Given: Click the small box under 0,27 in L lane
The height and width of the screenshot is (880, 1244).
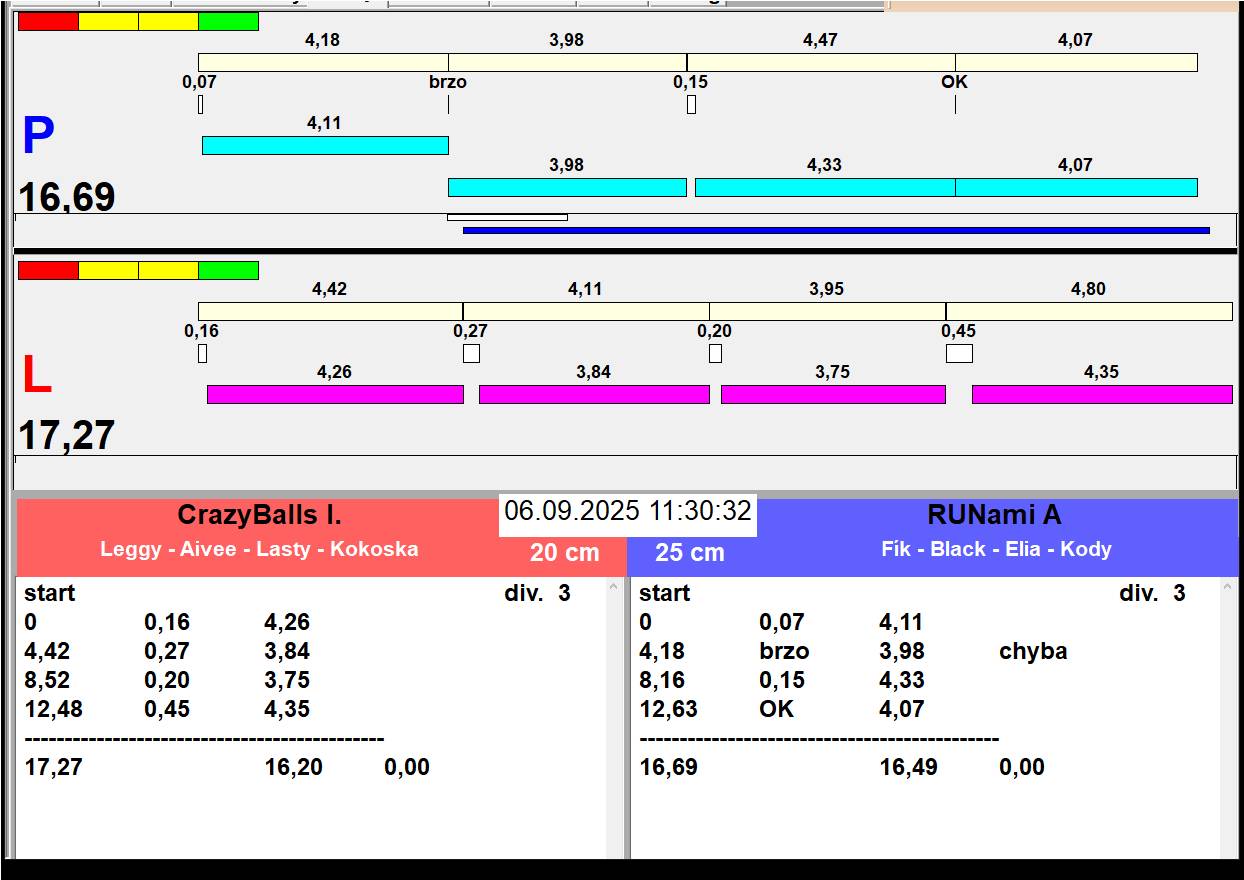Looking at the screenshot, I should [471, 353].
